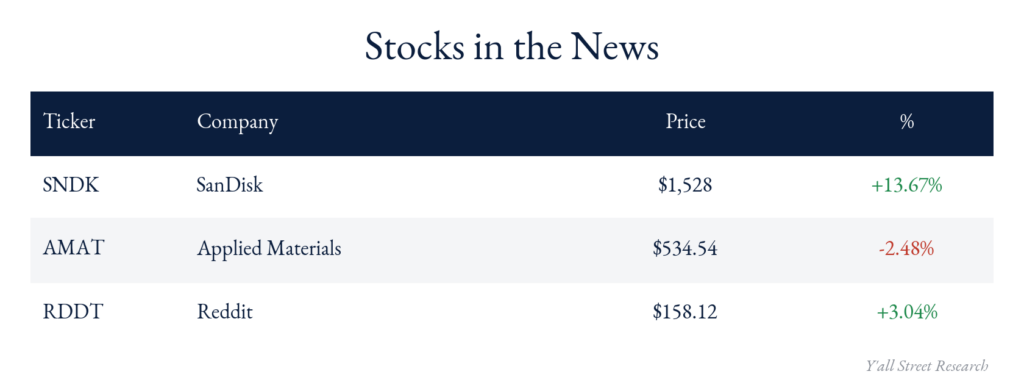The image size is (1024, 388).
Task: Click the word Stocks in the title
Action: [411, 46]
